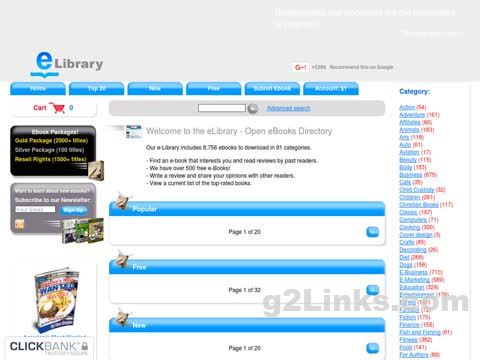The width and height of the screenshot is (480, 360).
Task: Click the Google +1 button
Action: [300, 67]
